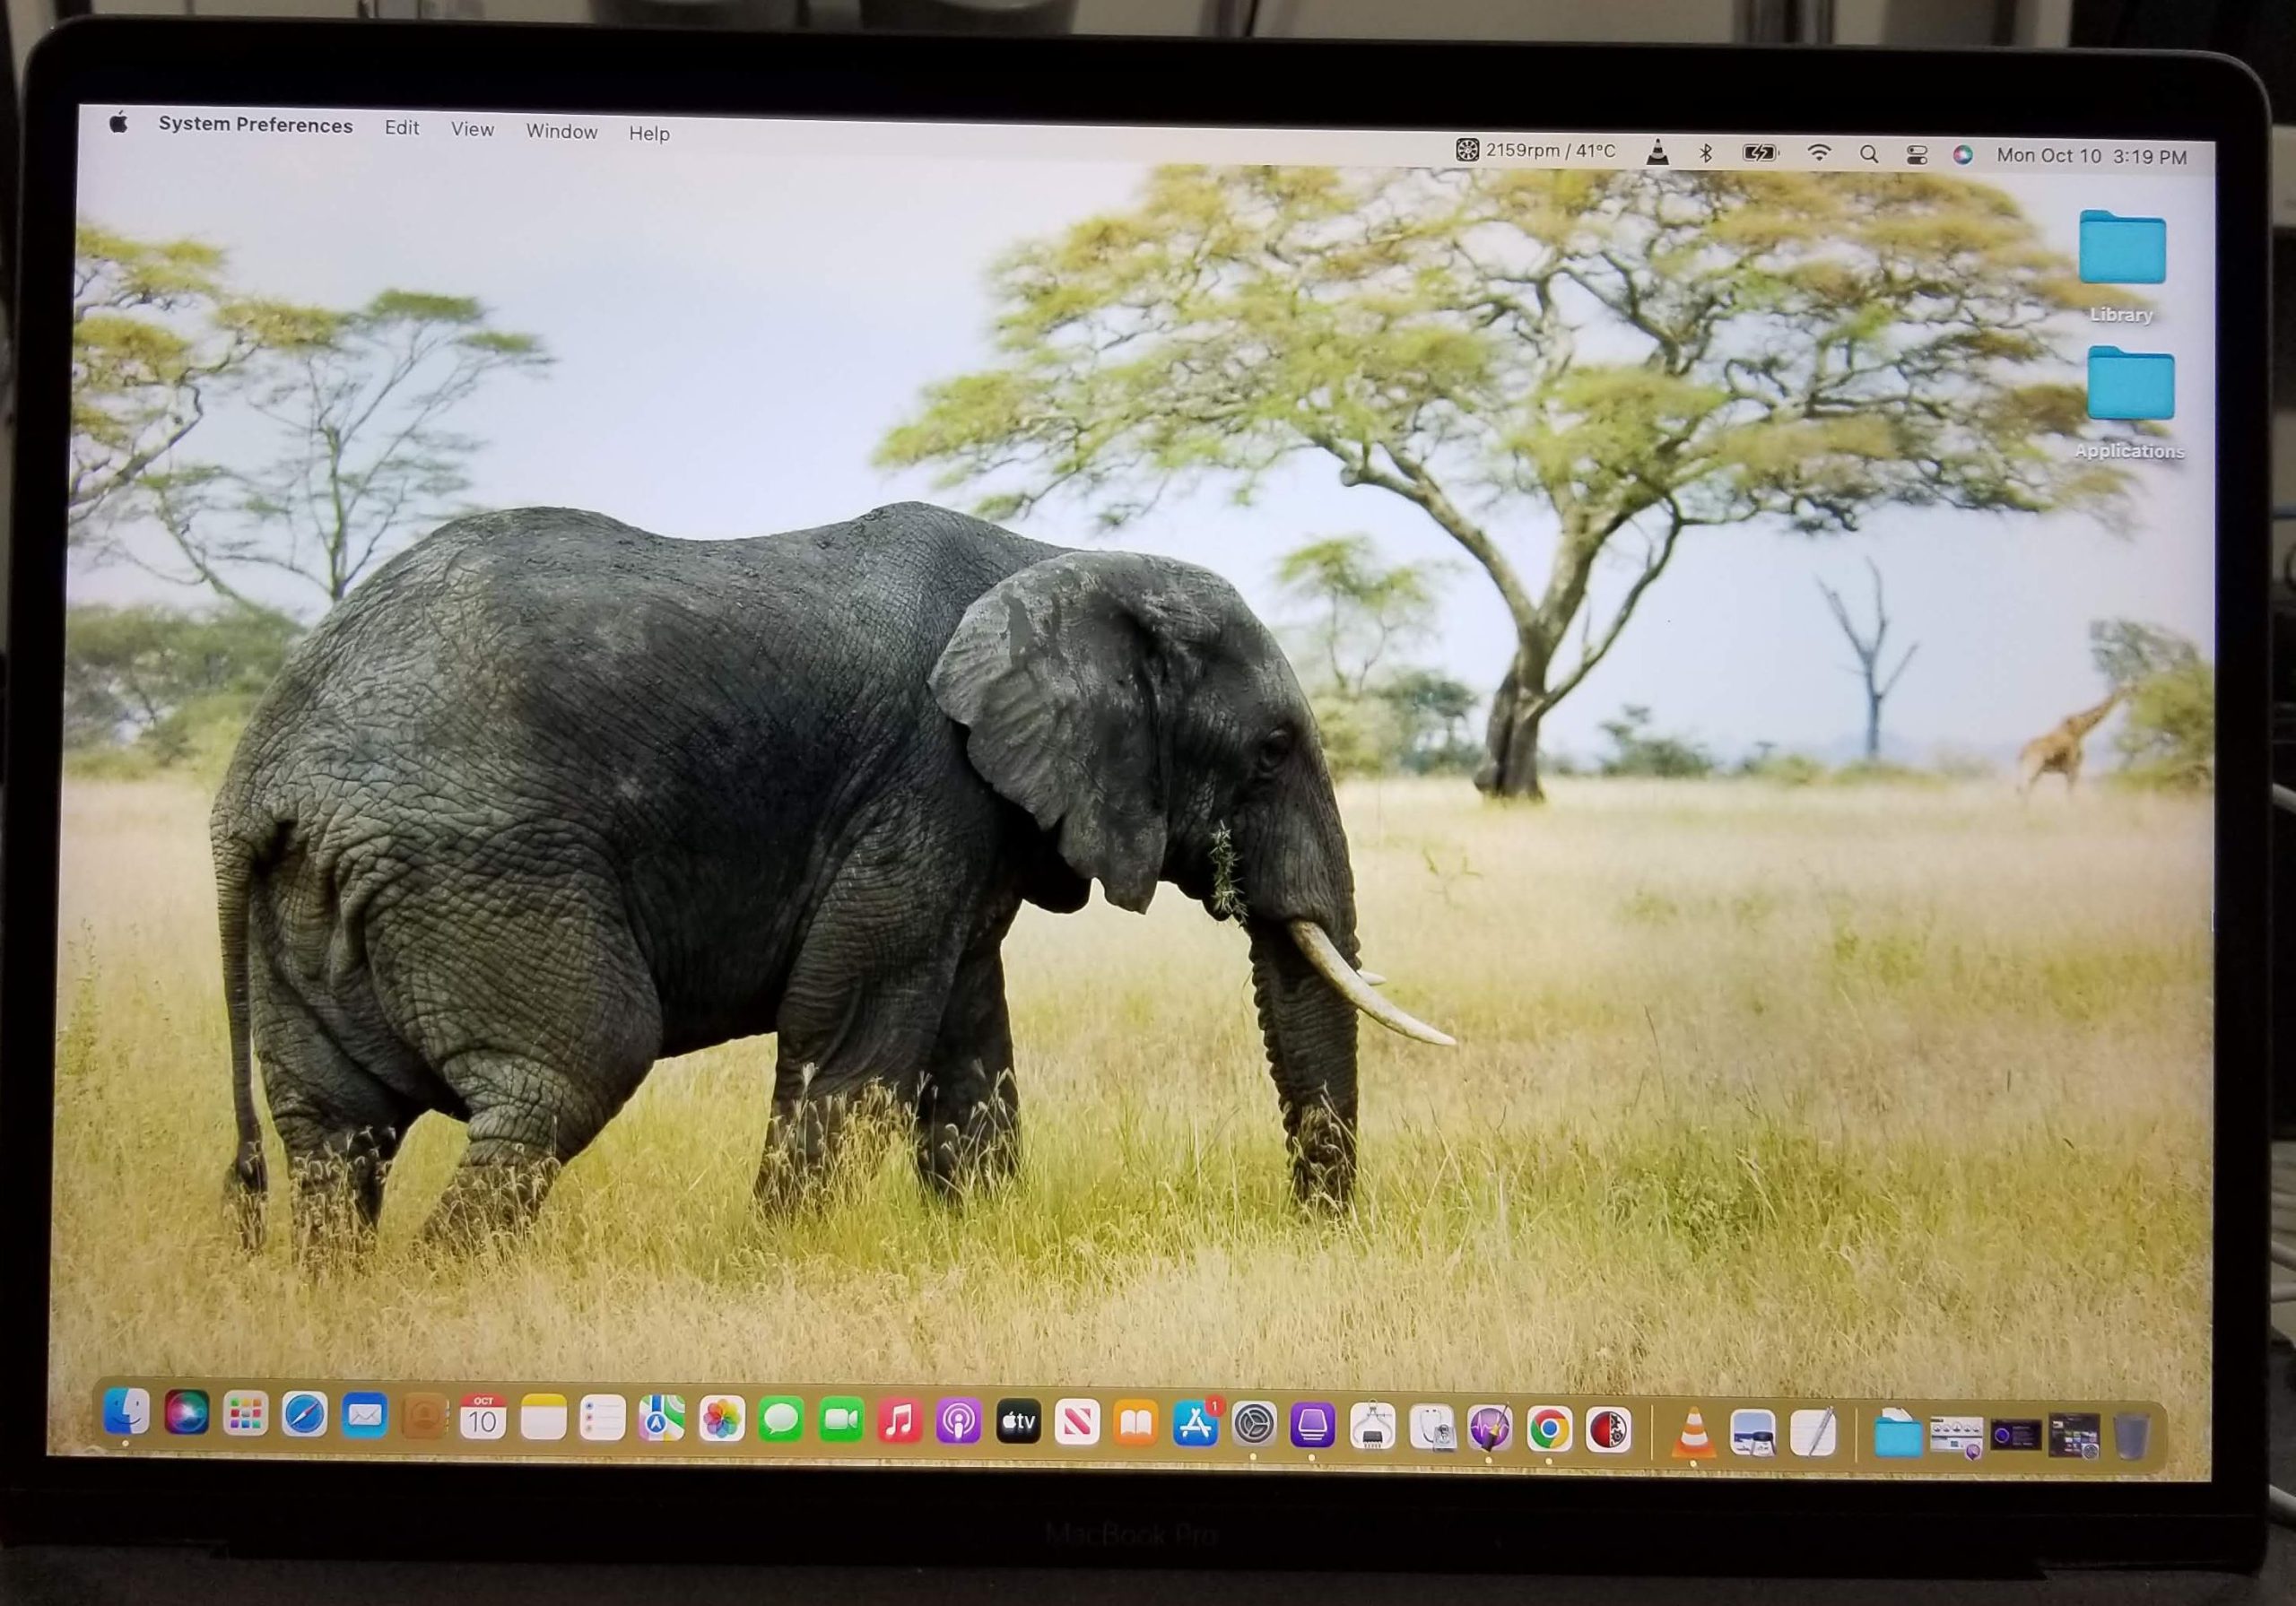Click the Trash in the Dock
Viewport: 2296px width, 1606px height.
[2130, 1437]
